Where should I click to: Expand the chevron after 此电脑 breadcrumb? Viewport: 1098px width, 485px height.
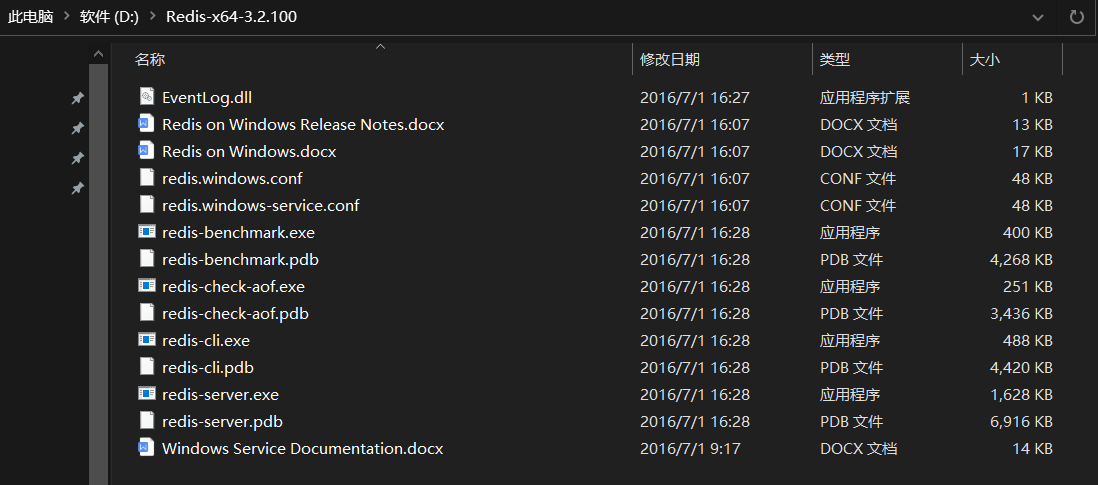click(x=63, y=17)
